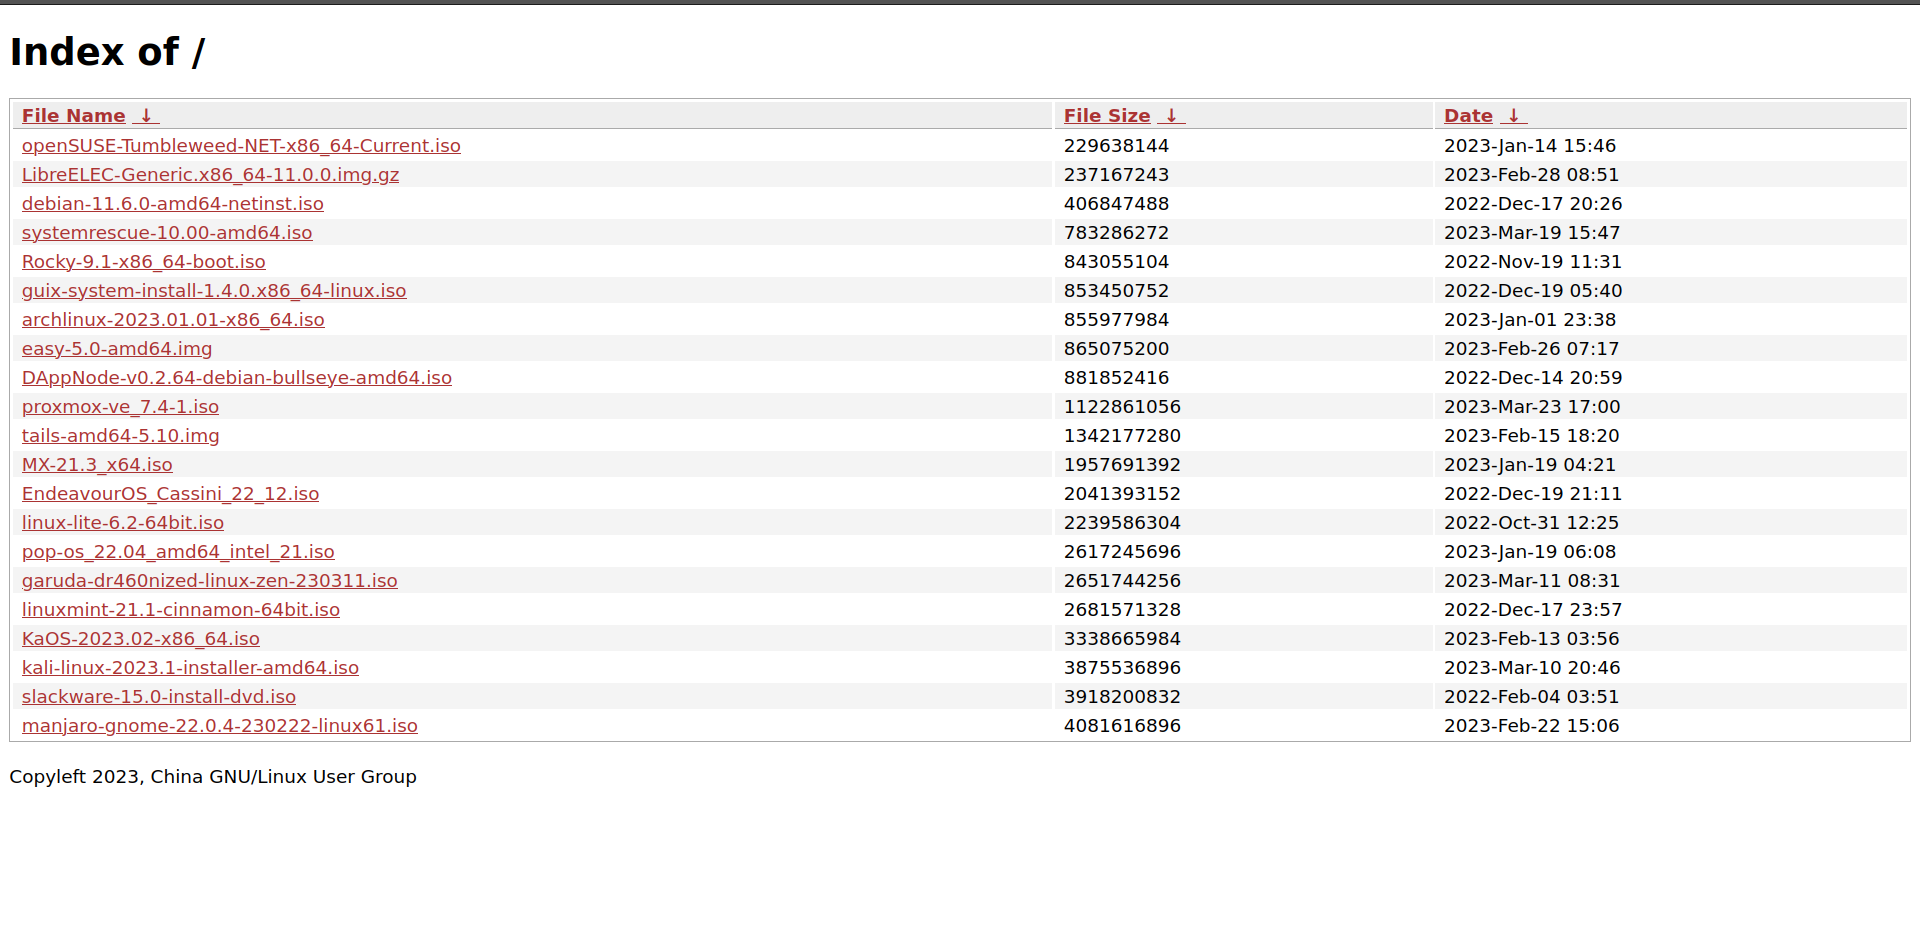Download proxmox-ve_7.4-1.iso

(x=120, y=407)
